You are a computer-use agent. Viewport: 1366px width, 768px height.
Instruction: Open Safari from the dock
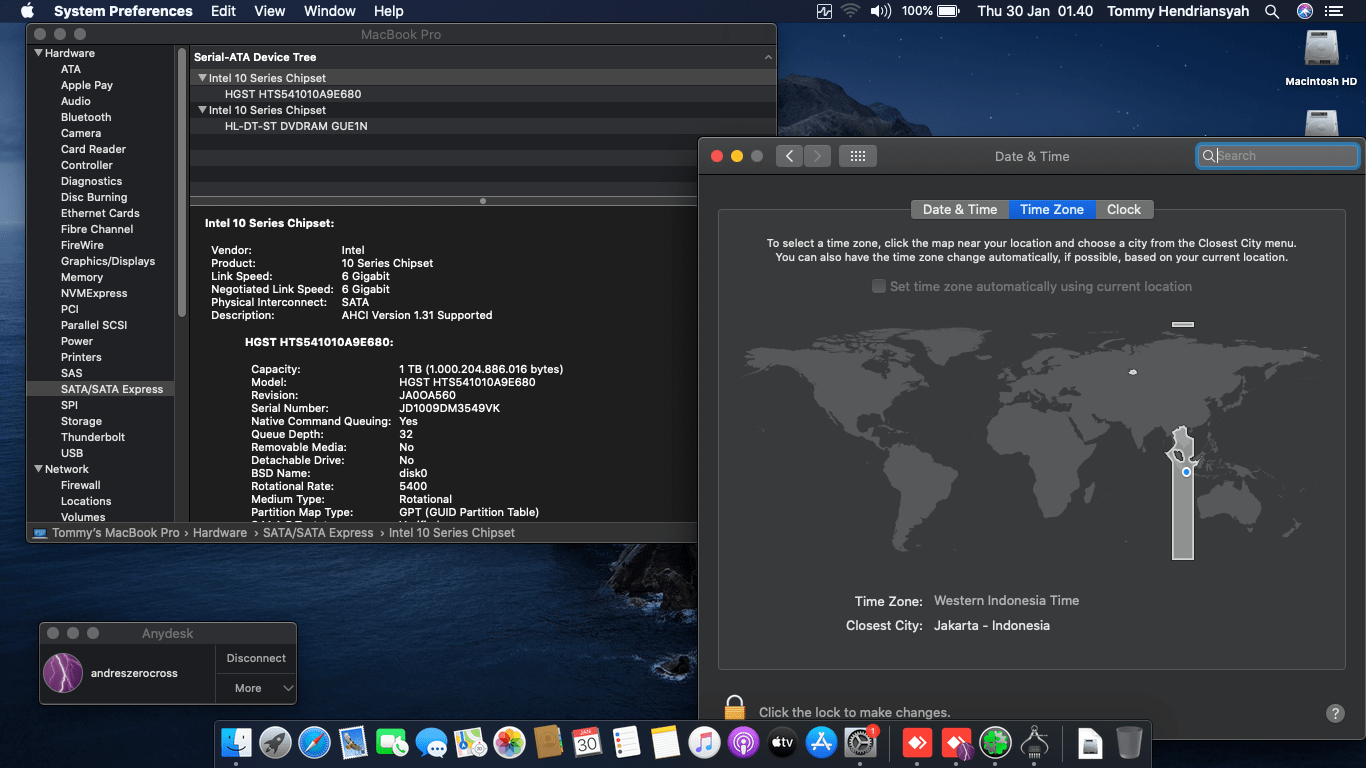[314, 743]
